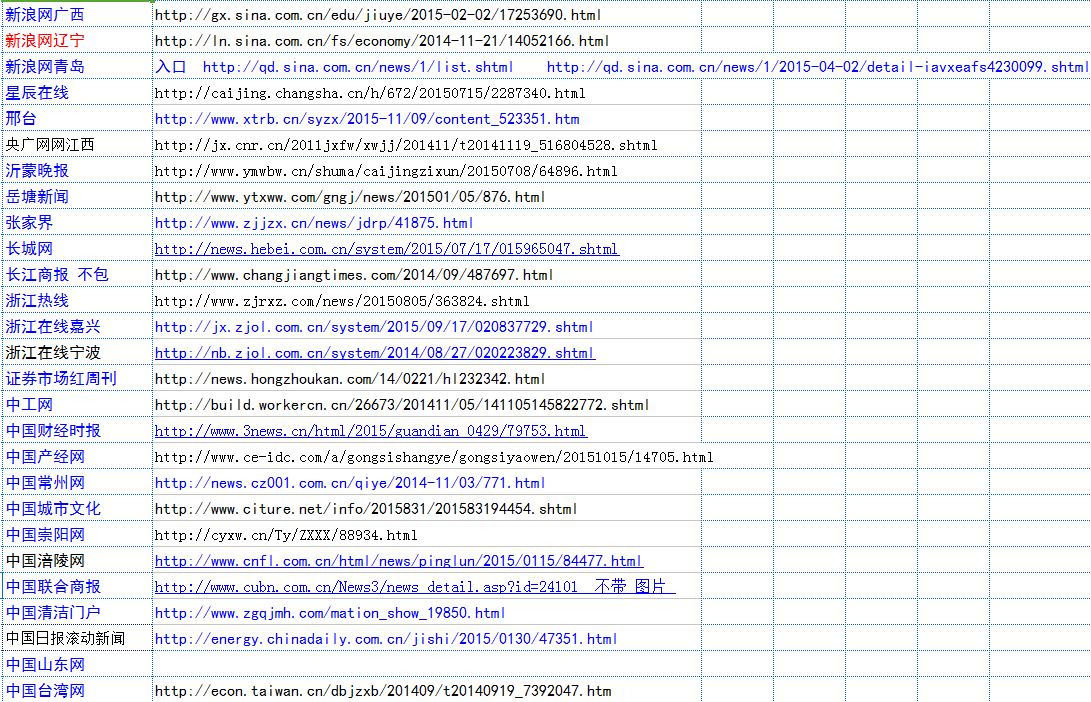The image size is (1091, 702).
Task: Select the cell 浙江热线
Action: coord(77,300)
